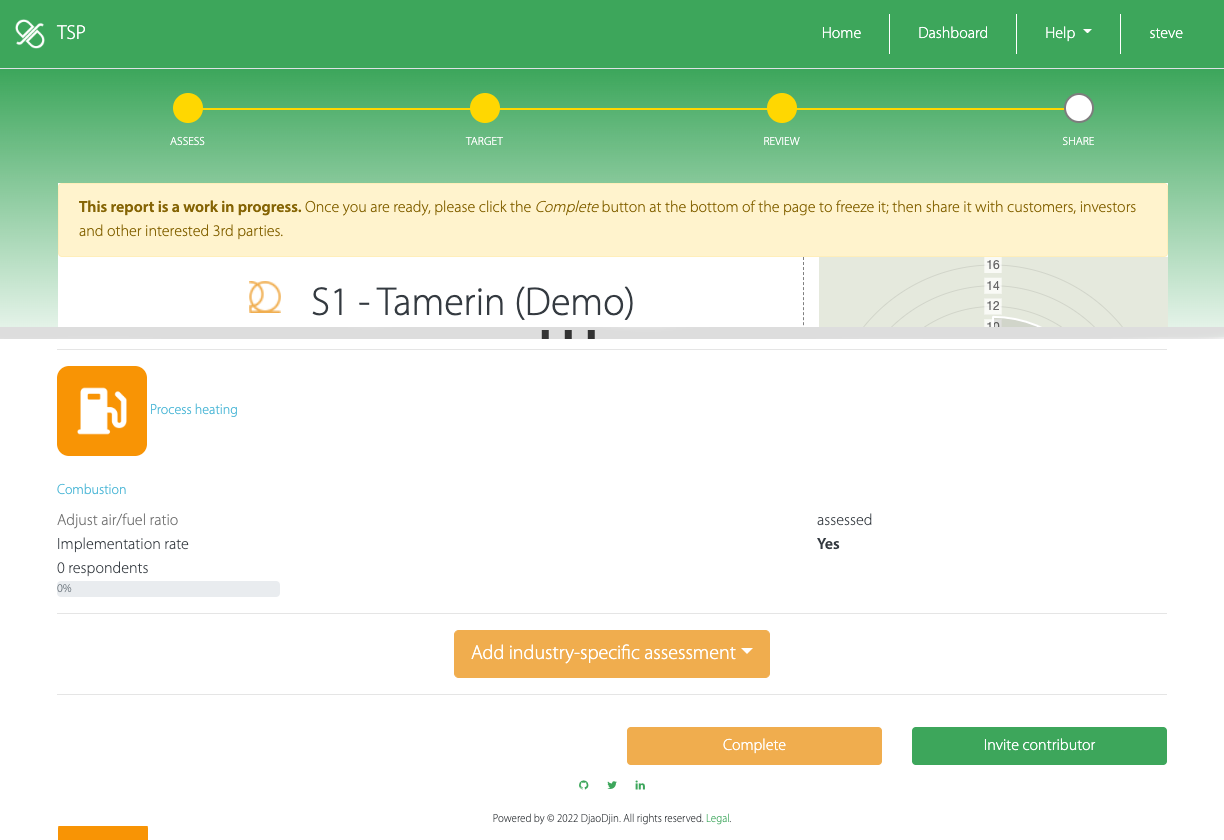
Task: Open the GitHub icon in footer
Action: [584, 785]
